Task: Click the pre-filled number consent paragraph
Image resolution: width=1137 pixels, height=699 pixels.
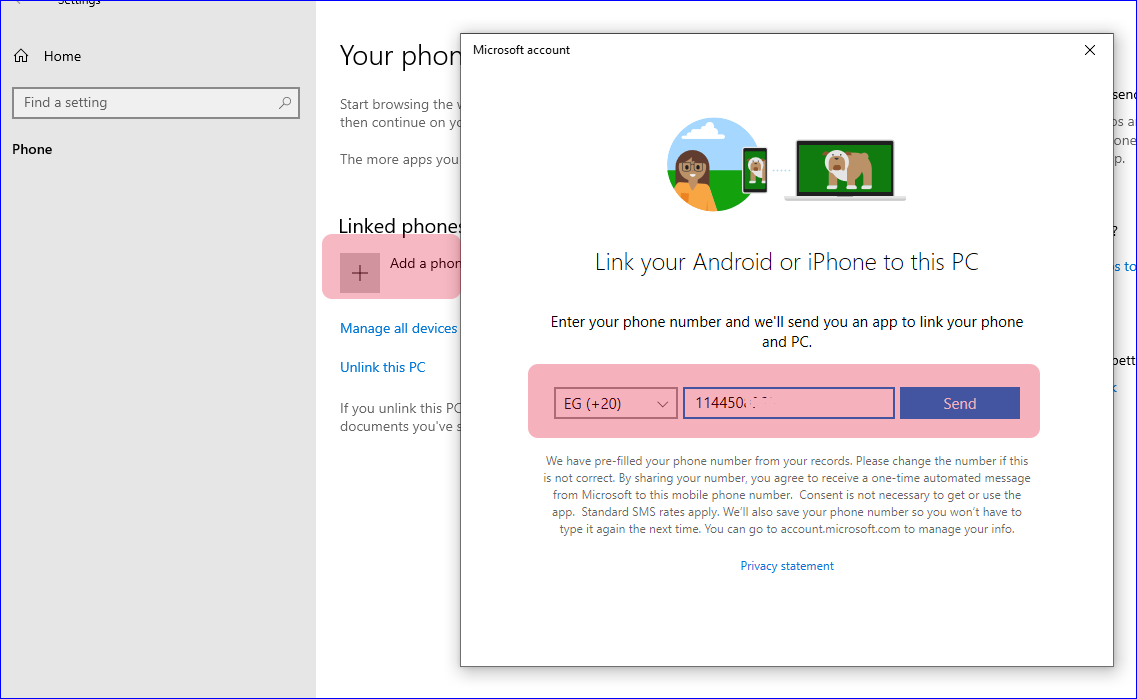Action: click(x=787, y=495)
